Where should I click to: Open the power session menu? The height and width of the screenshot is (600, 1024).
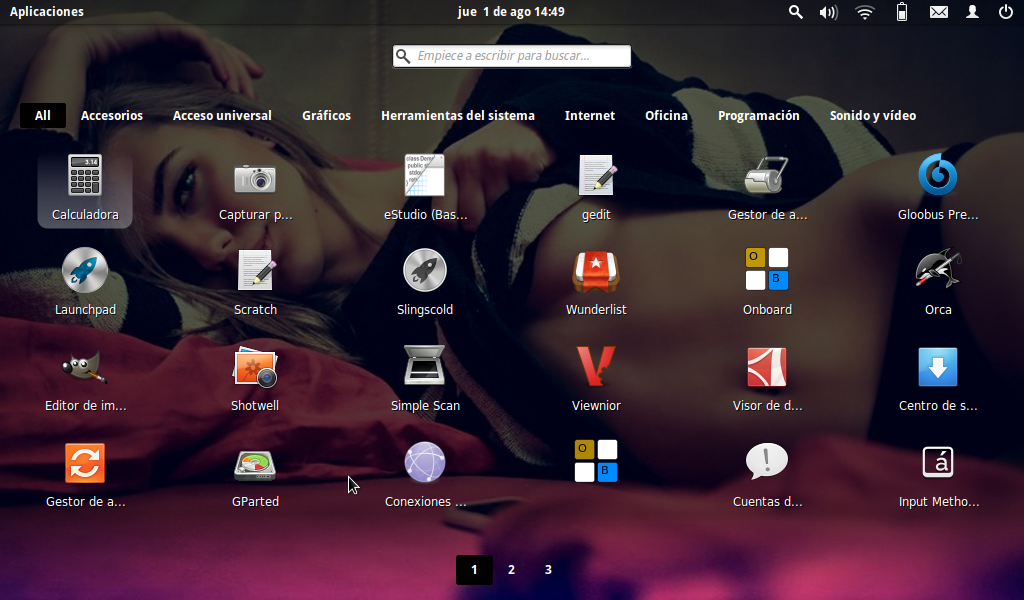[x=1006, y=12]
